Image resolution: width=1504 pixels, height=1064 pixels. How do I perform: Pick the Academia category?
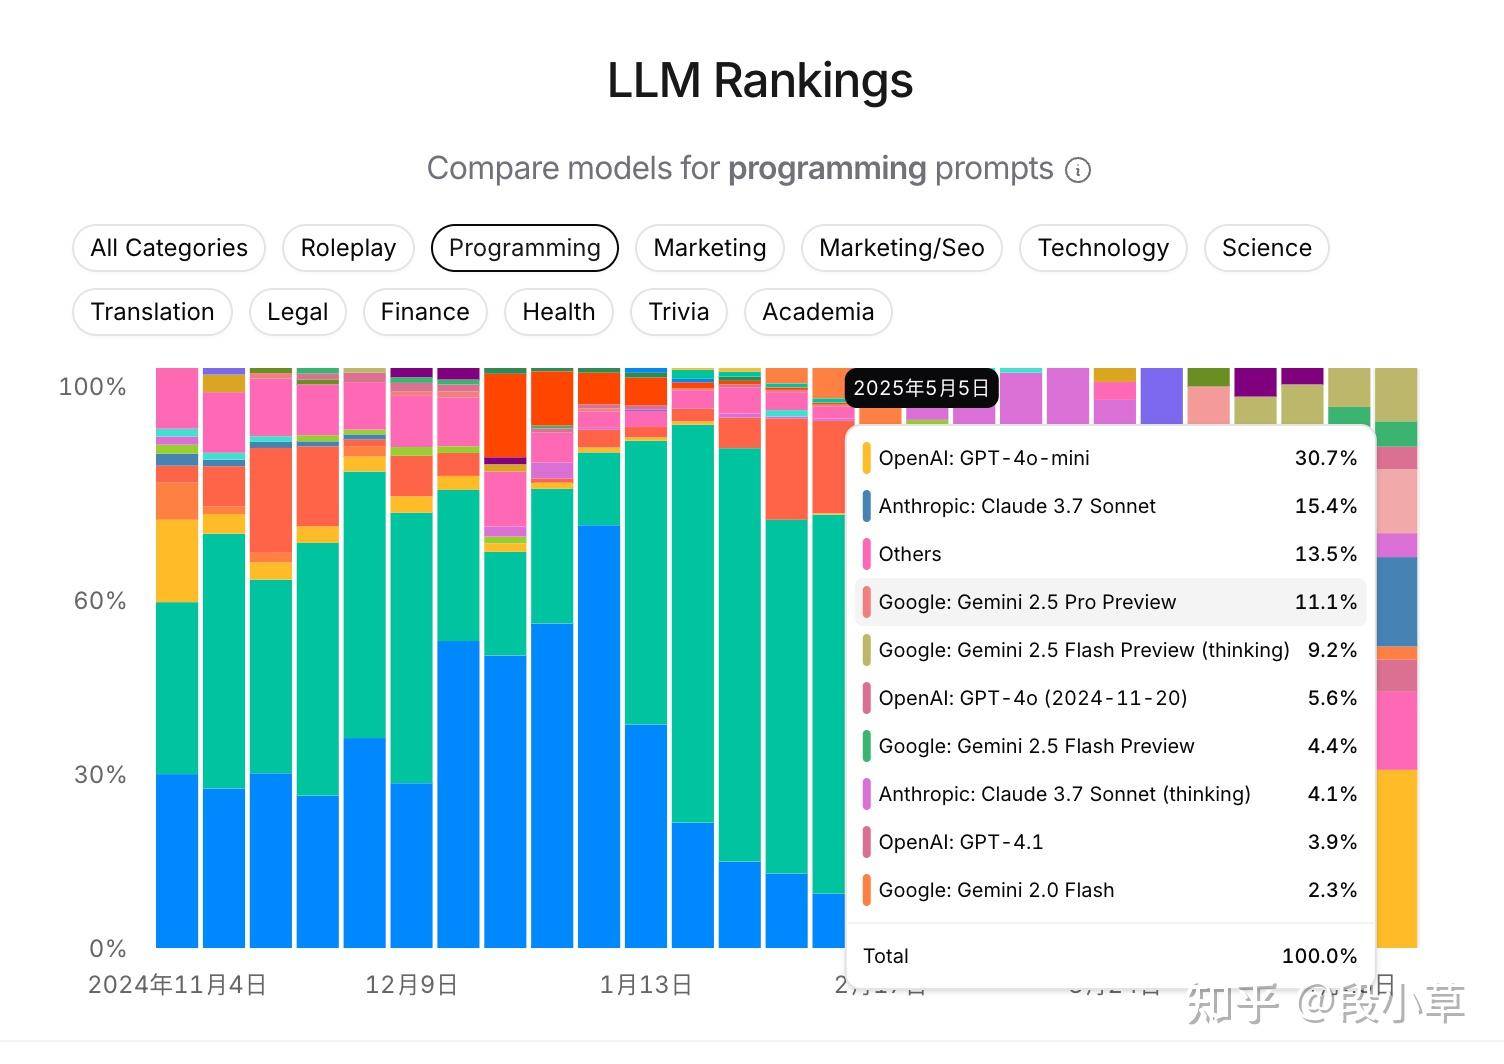[x=818, y=312]
